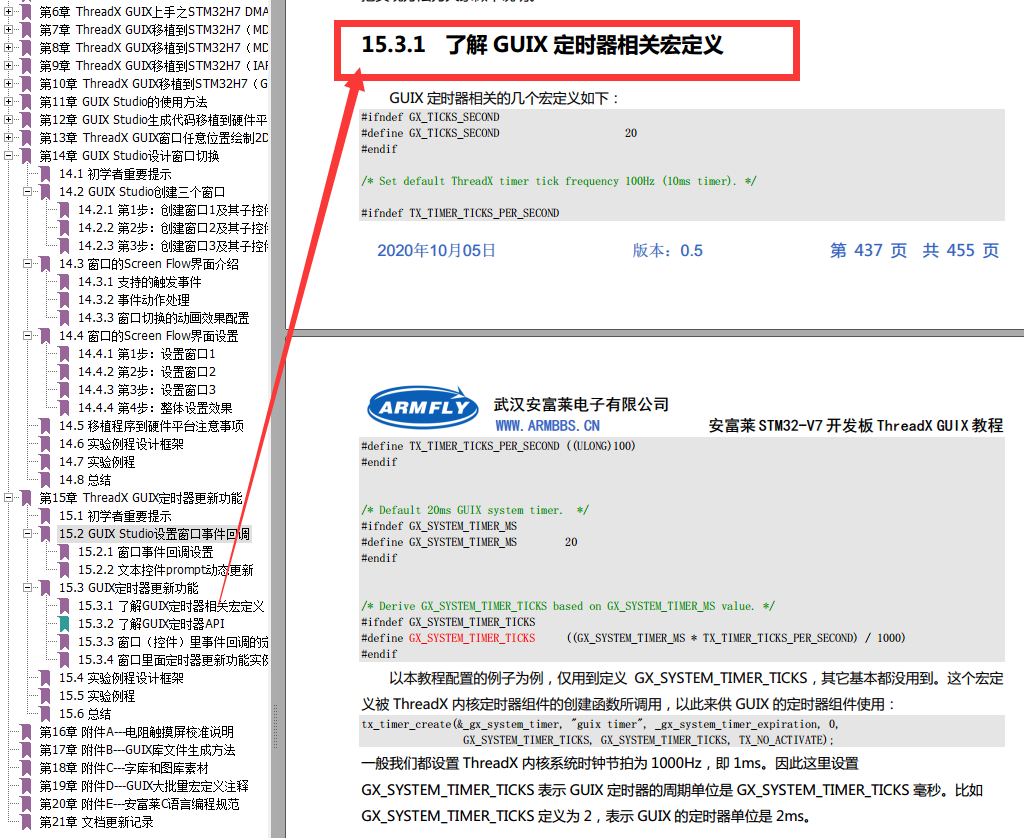Click bookmark icon of 第8章 ThreadX GUIX移植
1024x838 pixels.
tap(26, 48)
